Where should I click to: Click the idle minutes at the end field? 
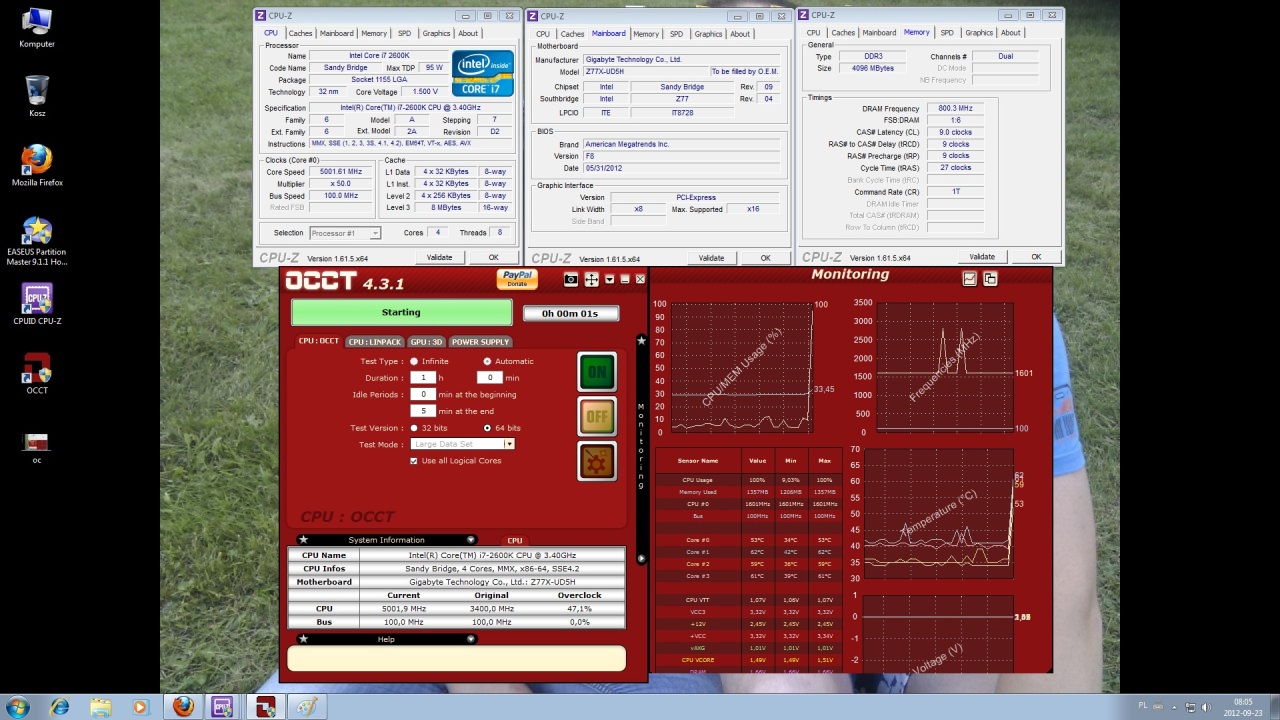click(423, 411)
